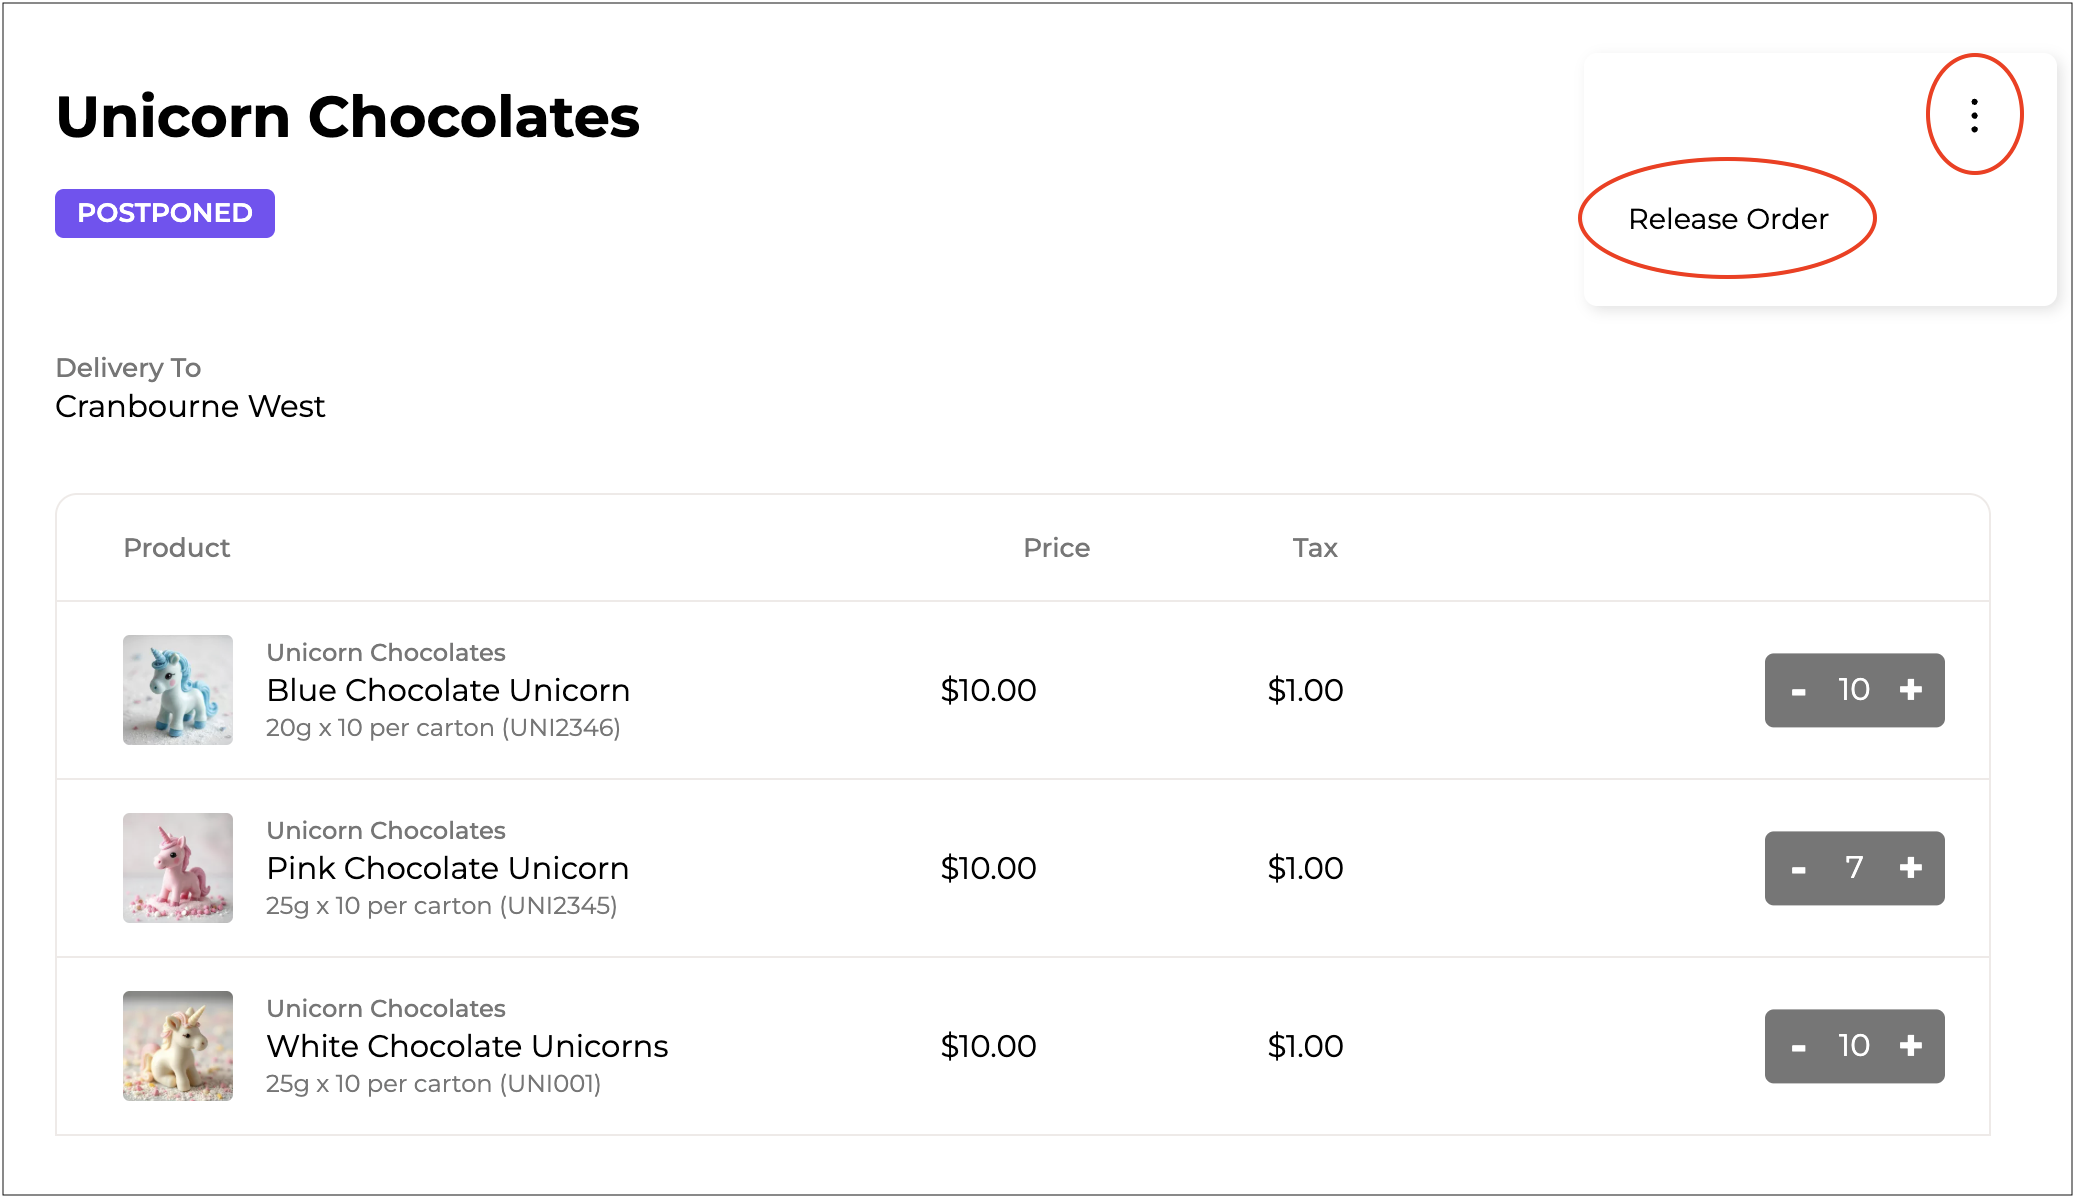Click the Price column header
This screenshot has width=2074, height=1198.
coord(1056,548)
